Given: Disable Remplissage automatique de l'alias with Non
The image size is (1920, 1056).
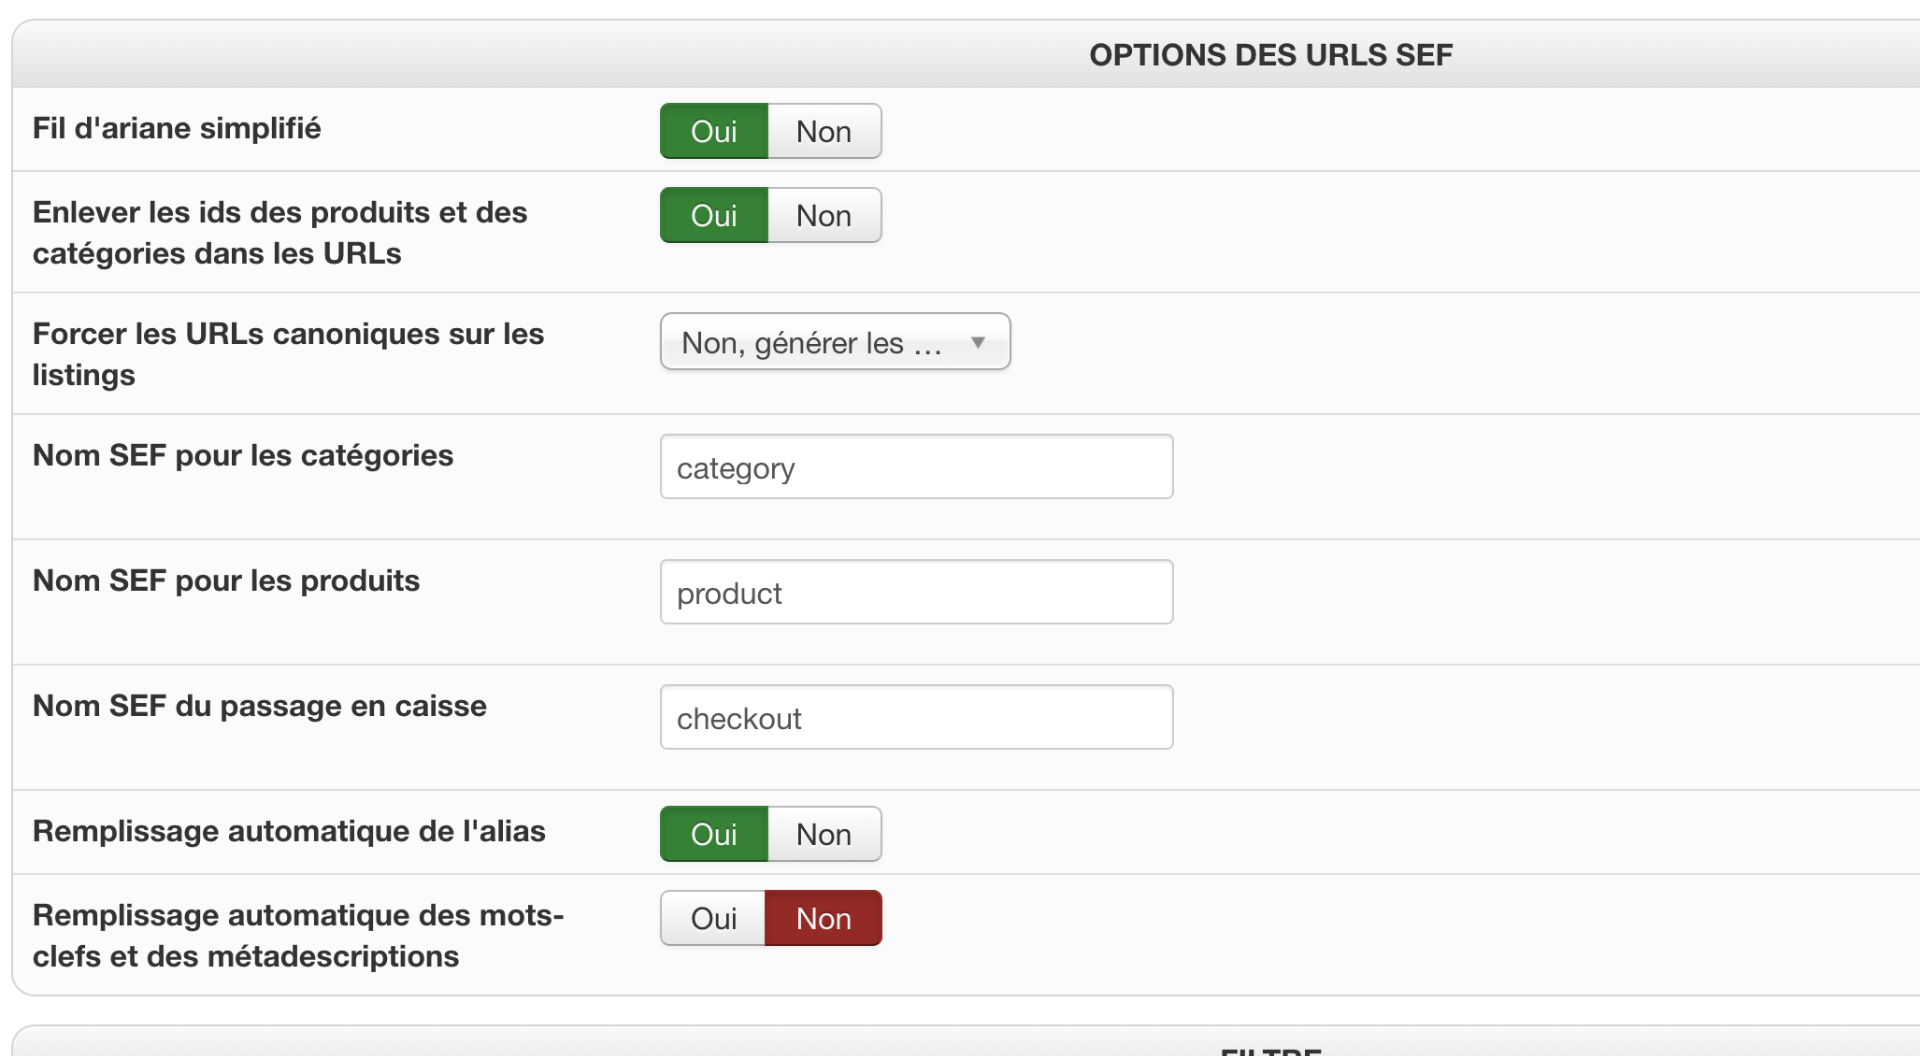Looking at the screenshot, I should 824,834.
